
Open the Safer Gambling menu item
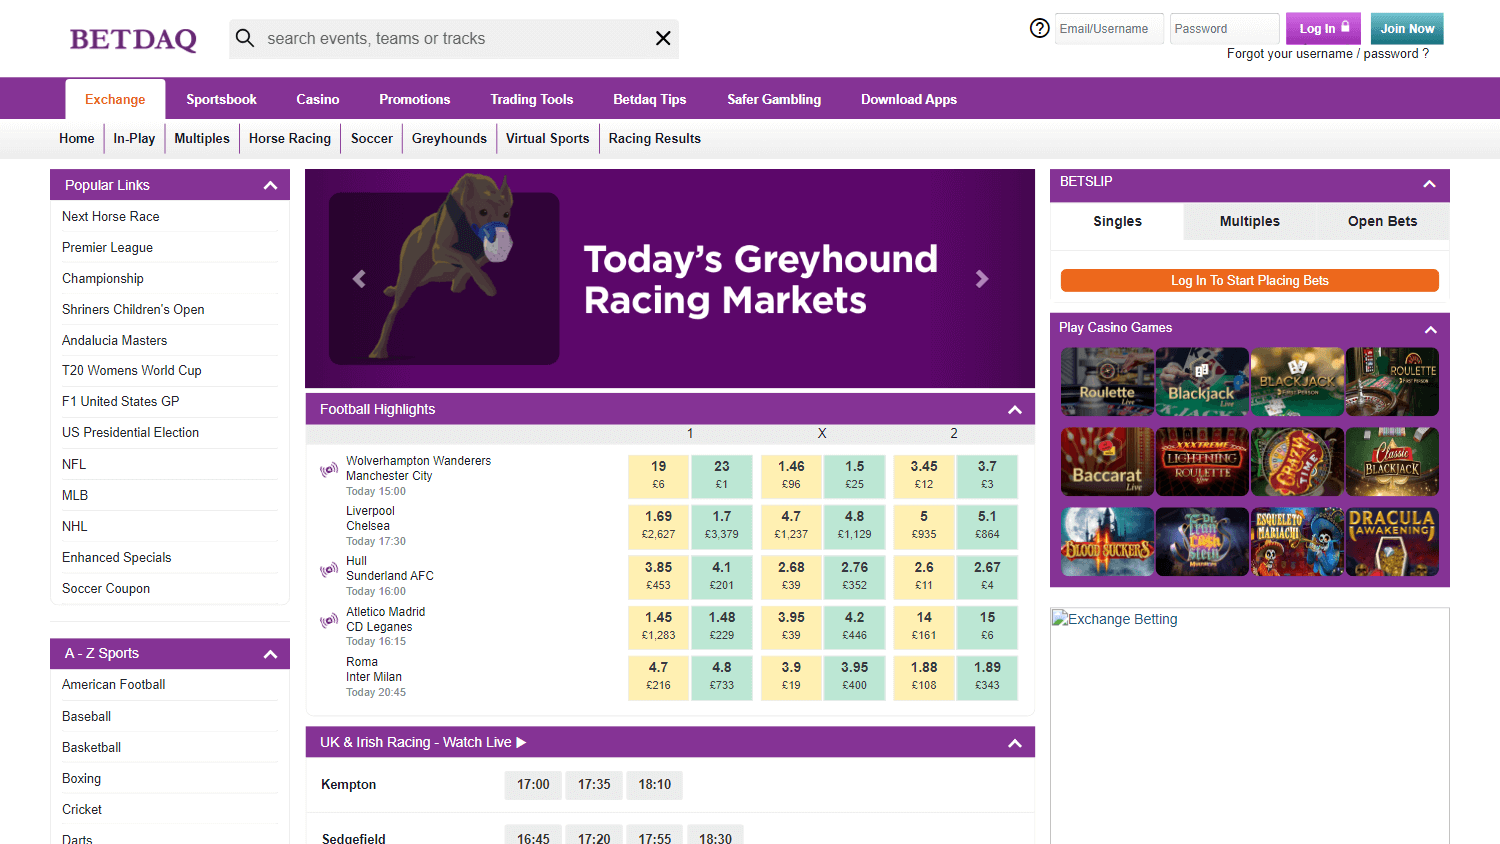click(774, 99)
